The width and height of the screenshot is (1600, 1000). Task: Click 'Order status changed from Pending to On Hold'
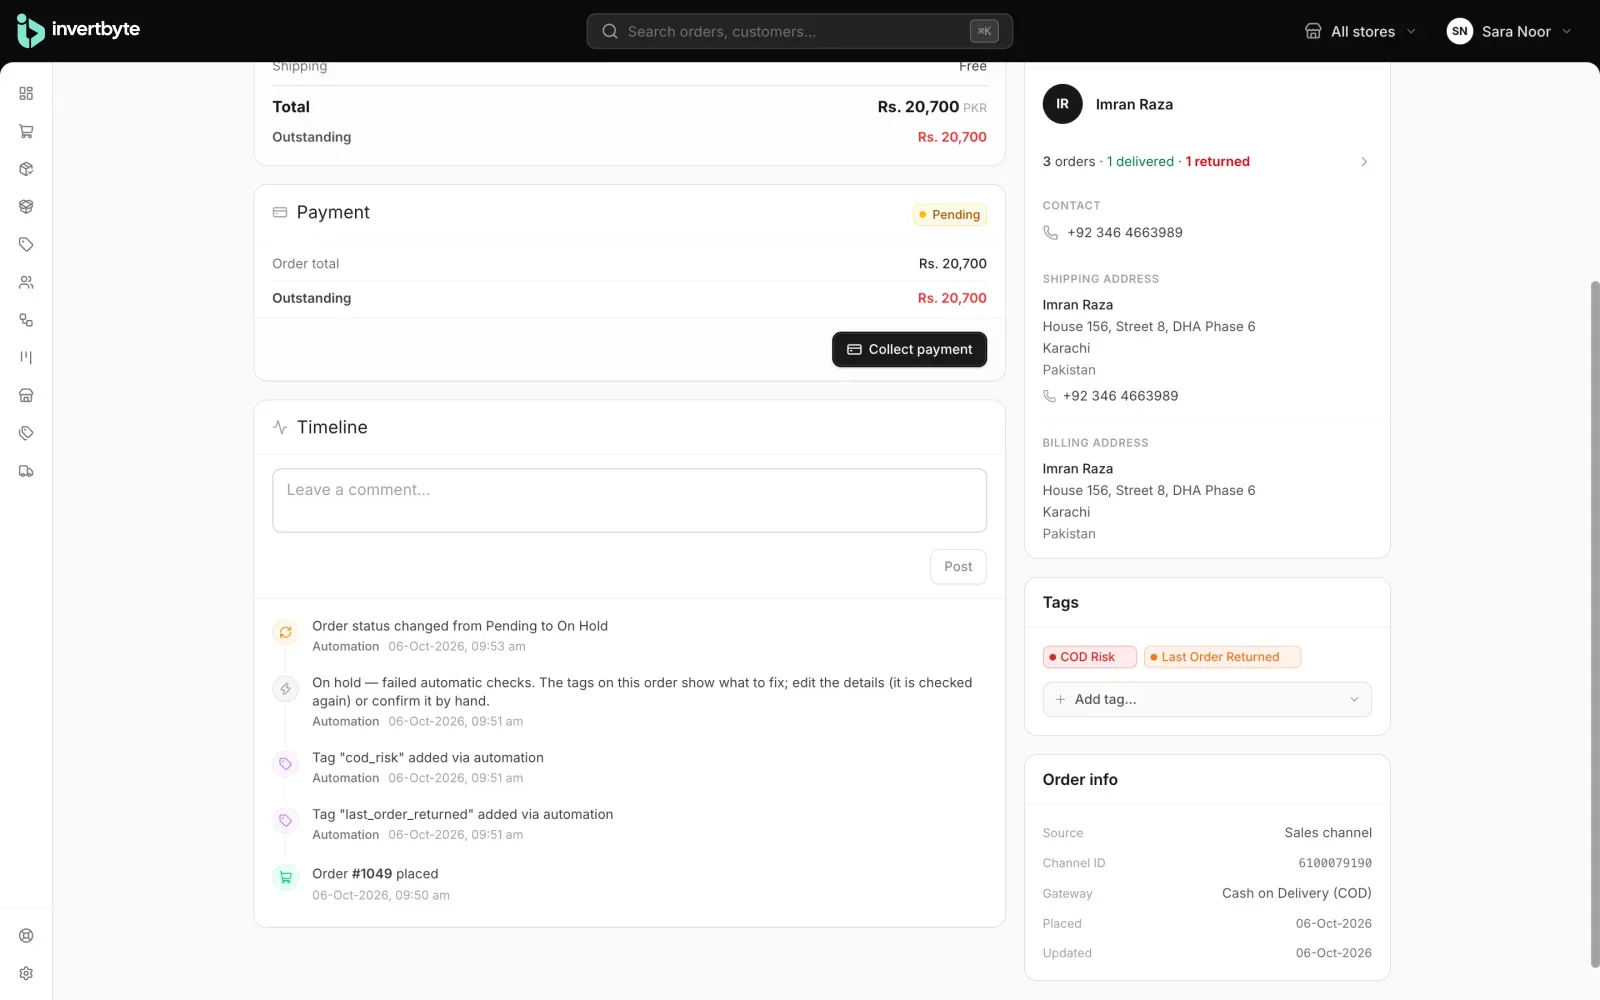(460, 626)
